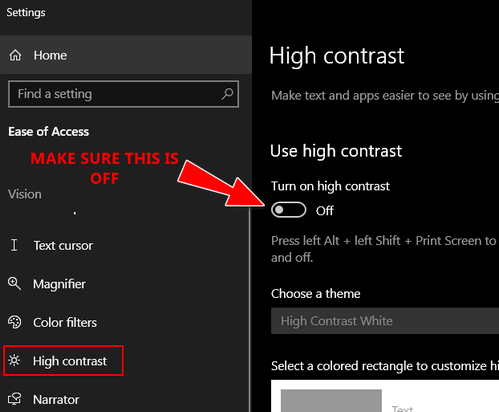Click the Home house icon

click(x=15, y=55)
